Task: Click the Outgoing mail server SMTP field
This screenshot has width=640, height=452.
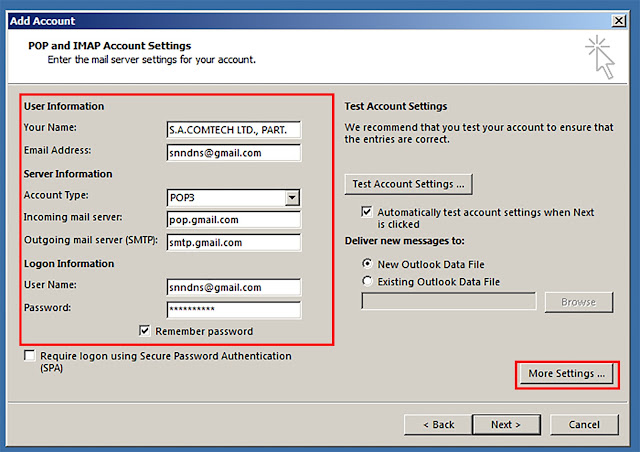Action: [233, 243]
